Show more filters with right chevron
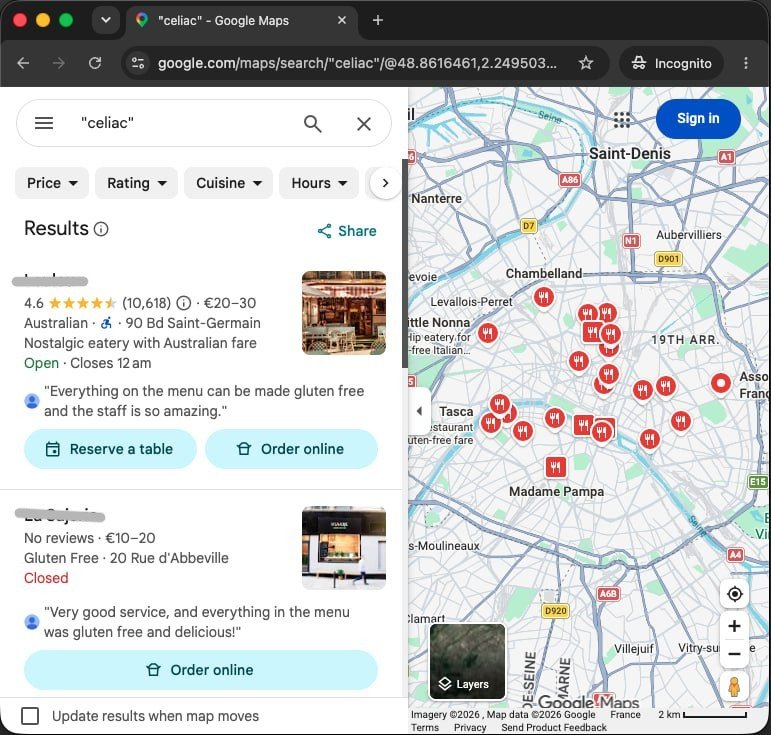771x735 pixels. pyautogui.click(x=386, y=183)
